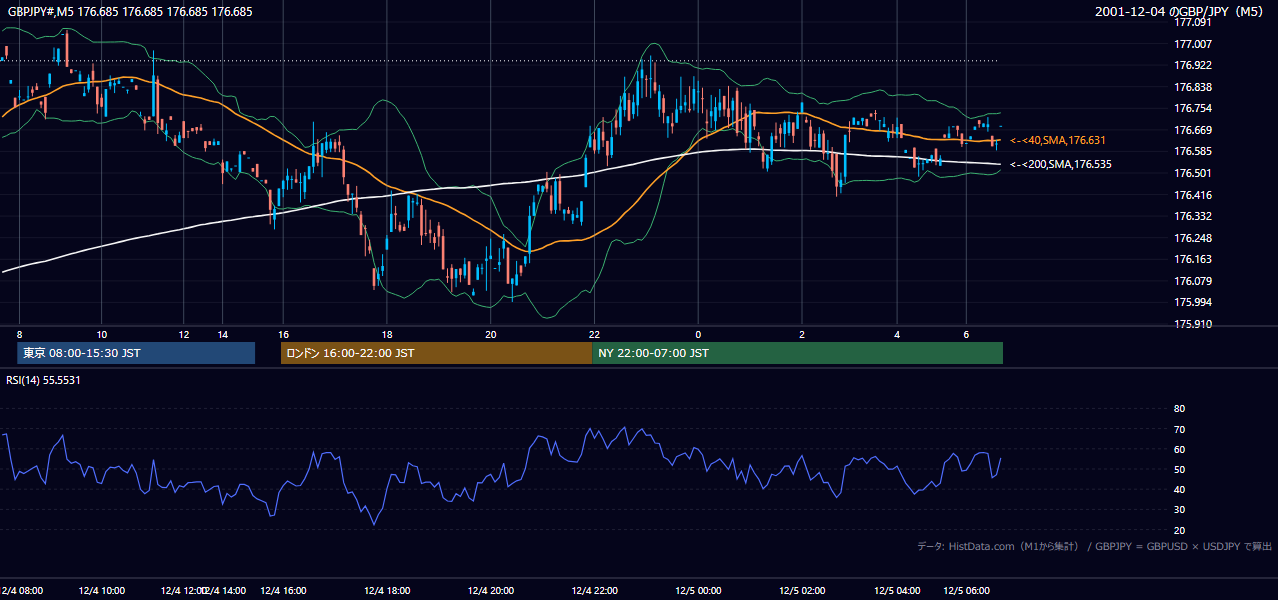This screenshot has width=1278, height=600.
Task: Click the 12/4 22:00 time axis label
Action: point(595,591)
